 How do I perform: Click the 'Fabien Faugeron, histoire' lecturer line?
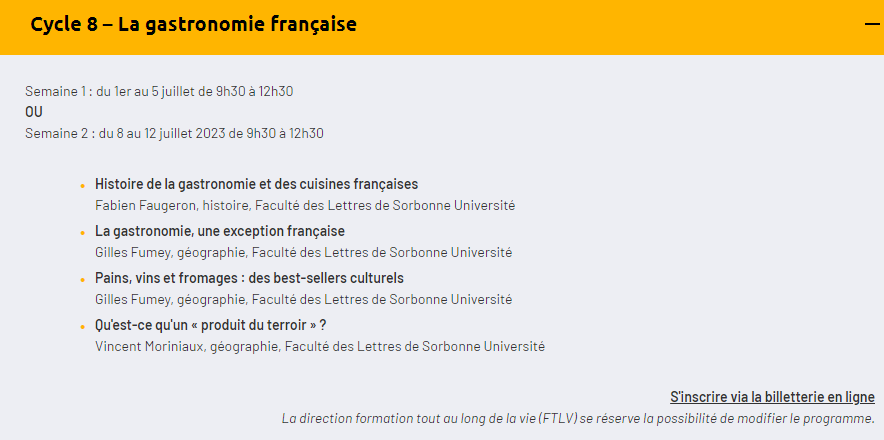click(305, 205)
